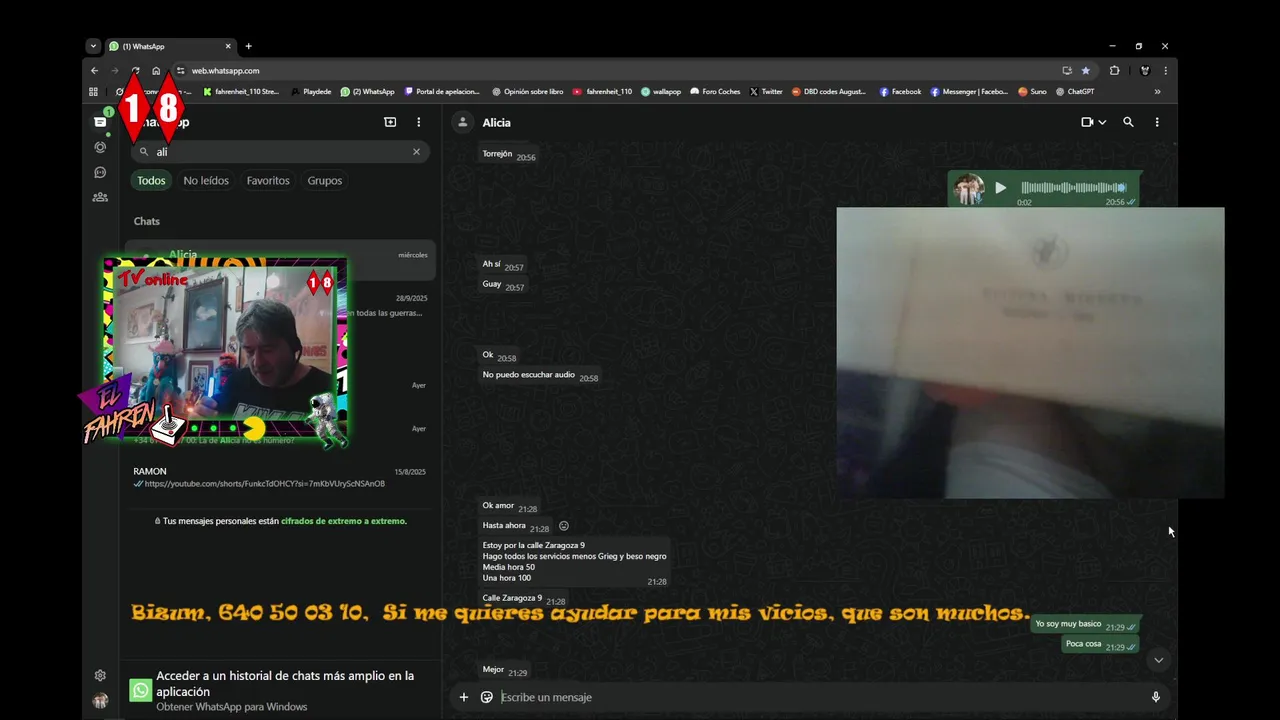The width and height of the screenshot is (1280, 720).
Task: Open chat list options menu
Action: [x=419, y=122]
